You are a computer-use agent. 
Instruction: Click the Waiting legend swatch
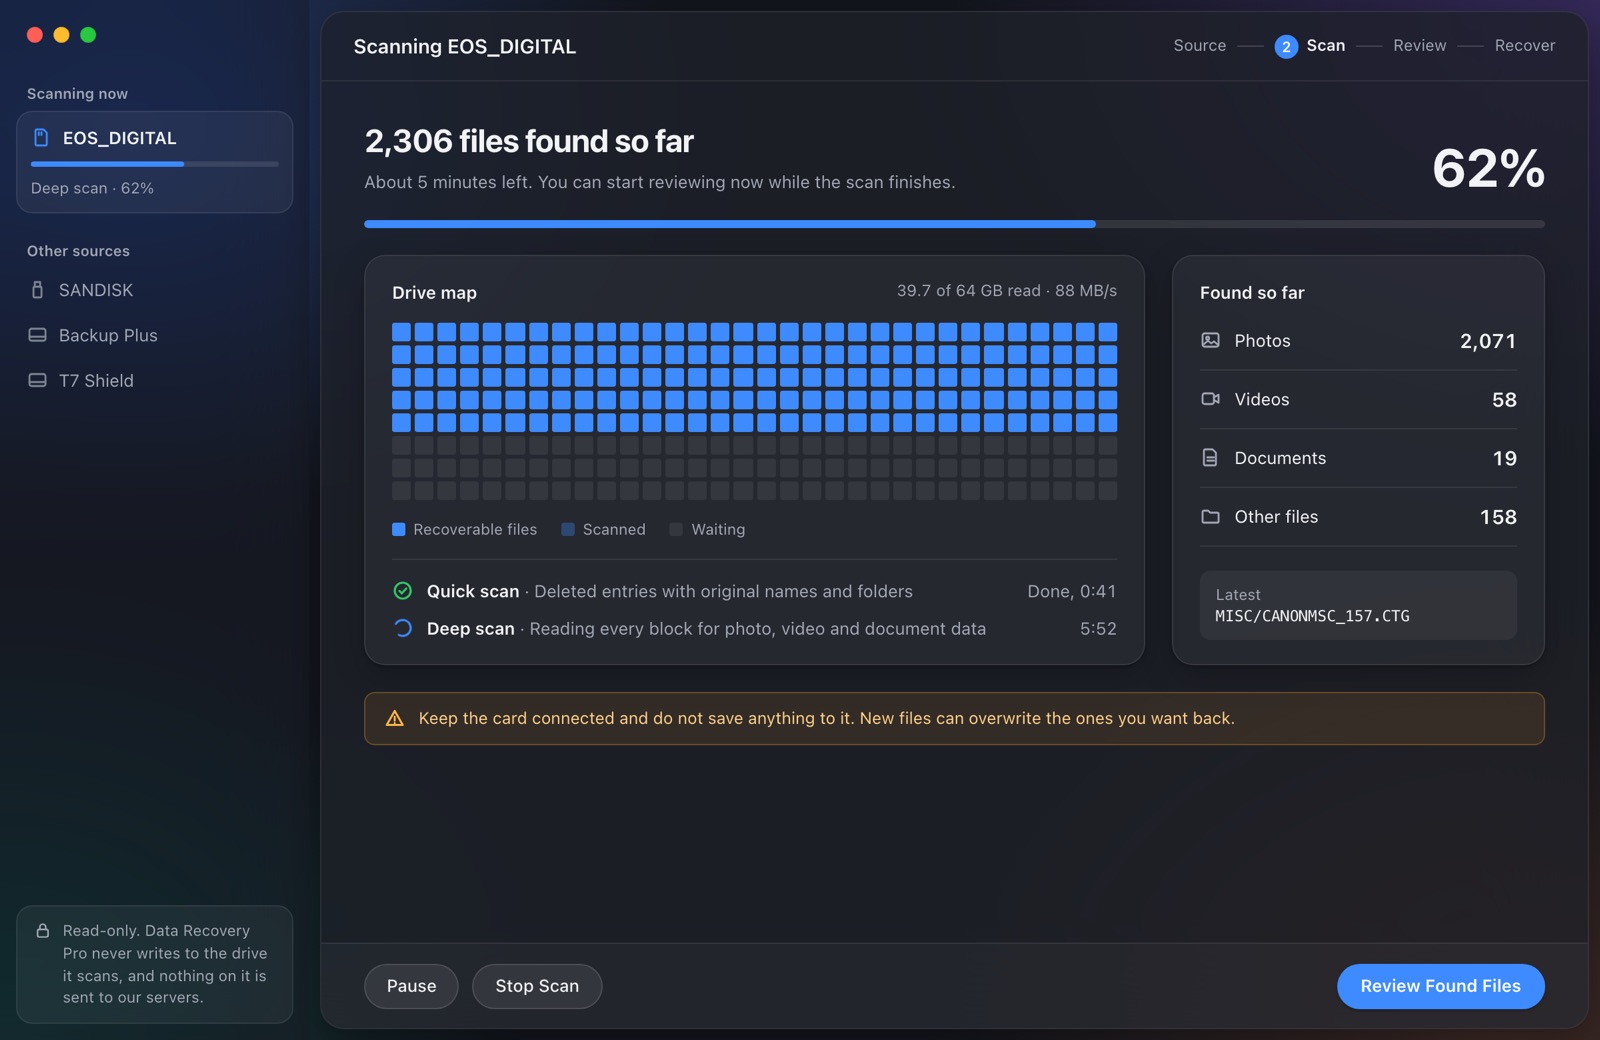(676, 529)
